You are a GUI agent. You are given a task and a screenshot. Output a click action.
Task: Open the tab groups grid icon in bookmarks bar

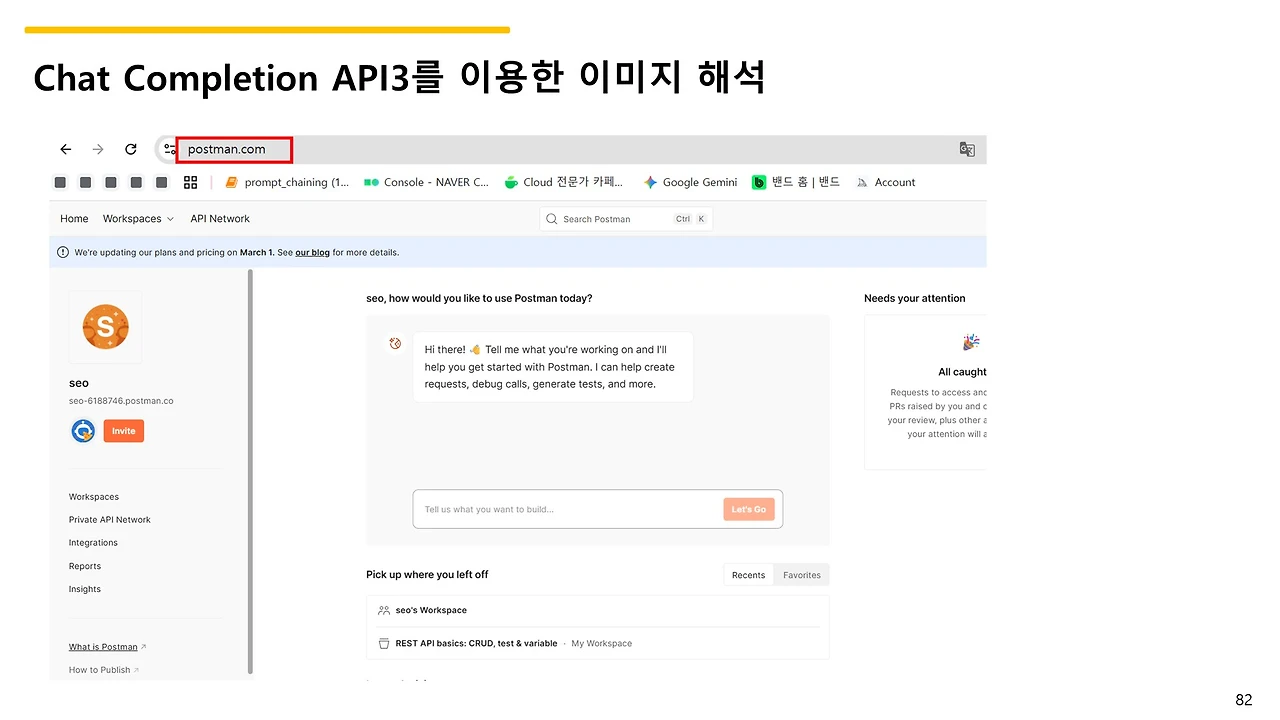point(191,182)
